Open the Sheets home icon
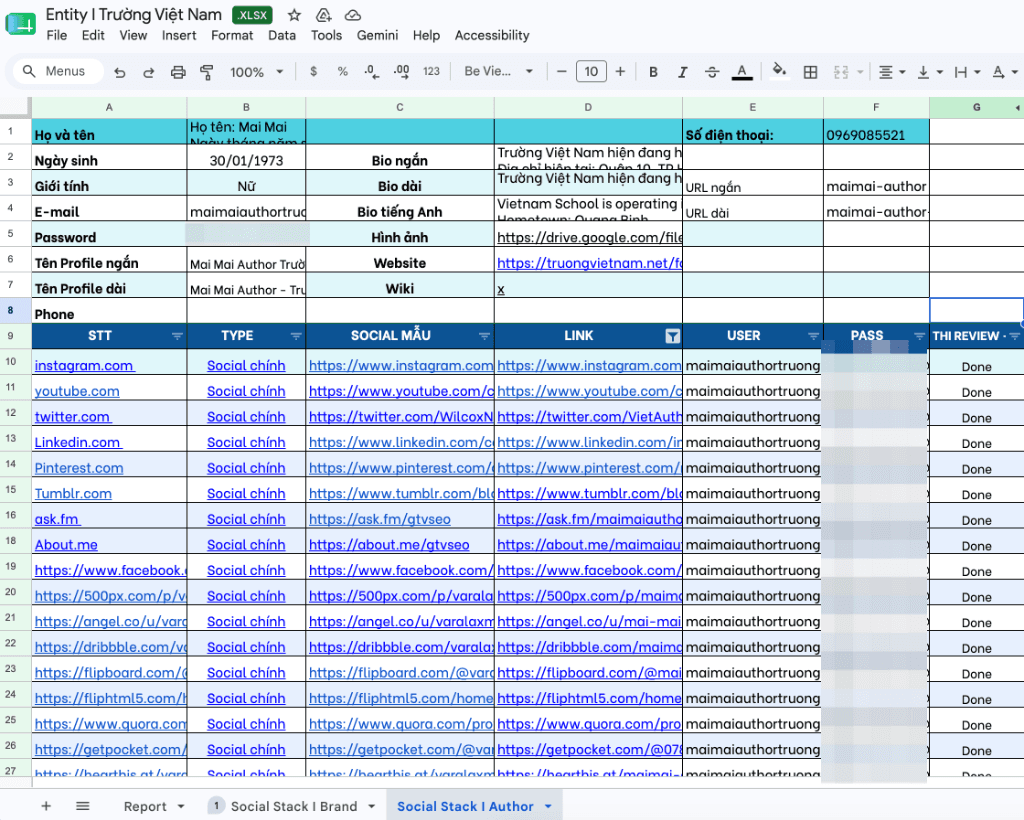The width and height of the screenshot is (1024, 820). [x=20, y=24]
